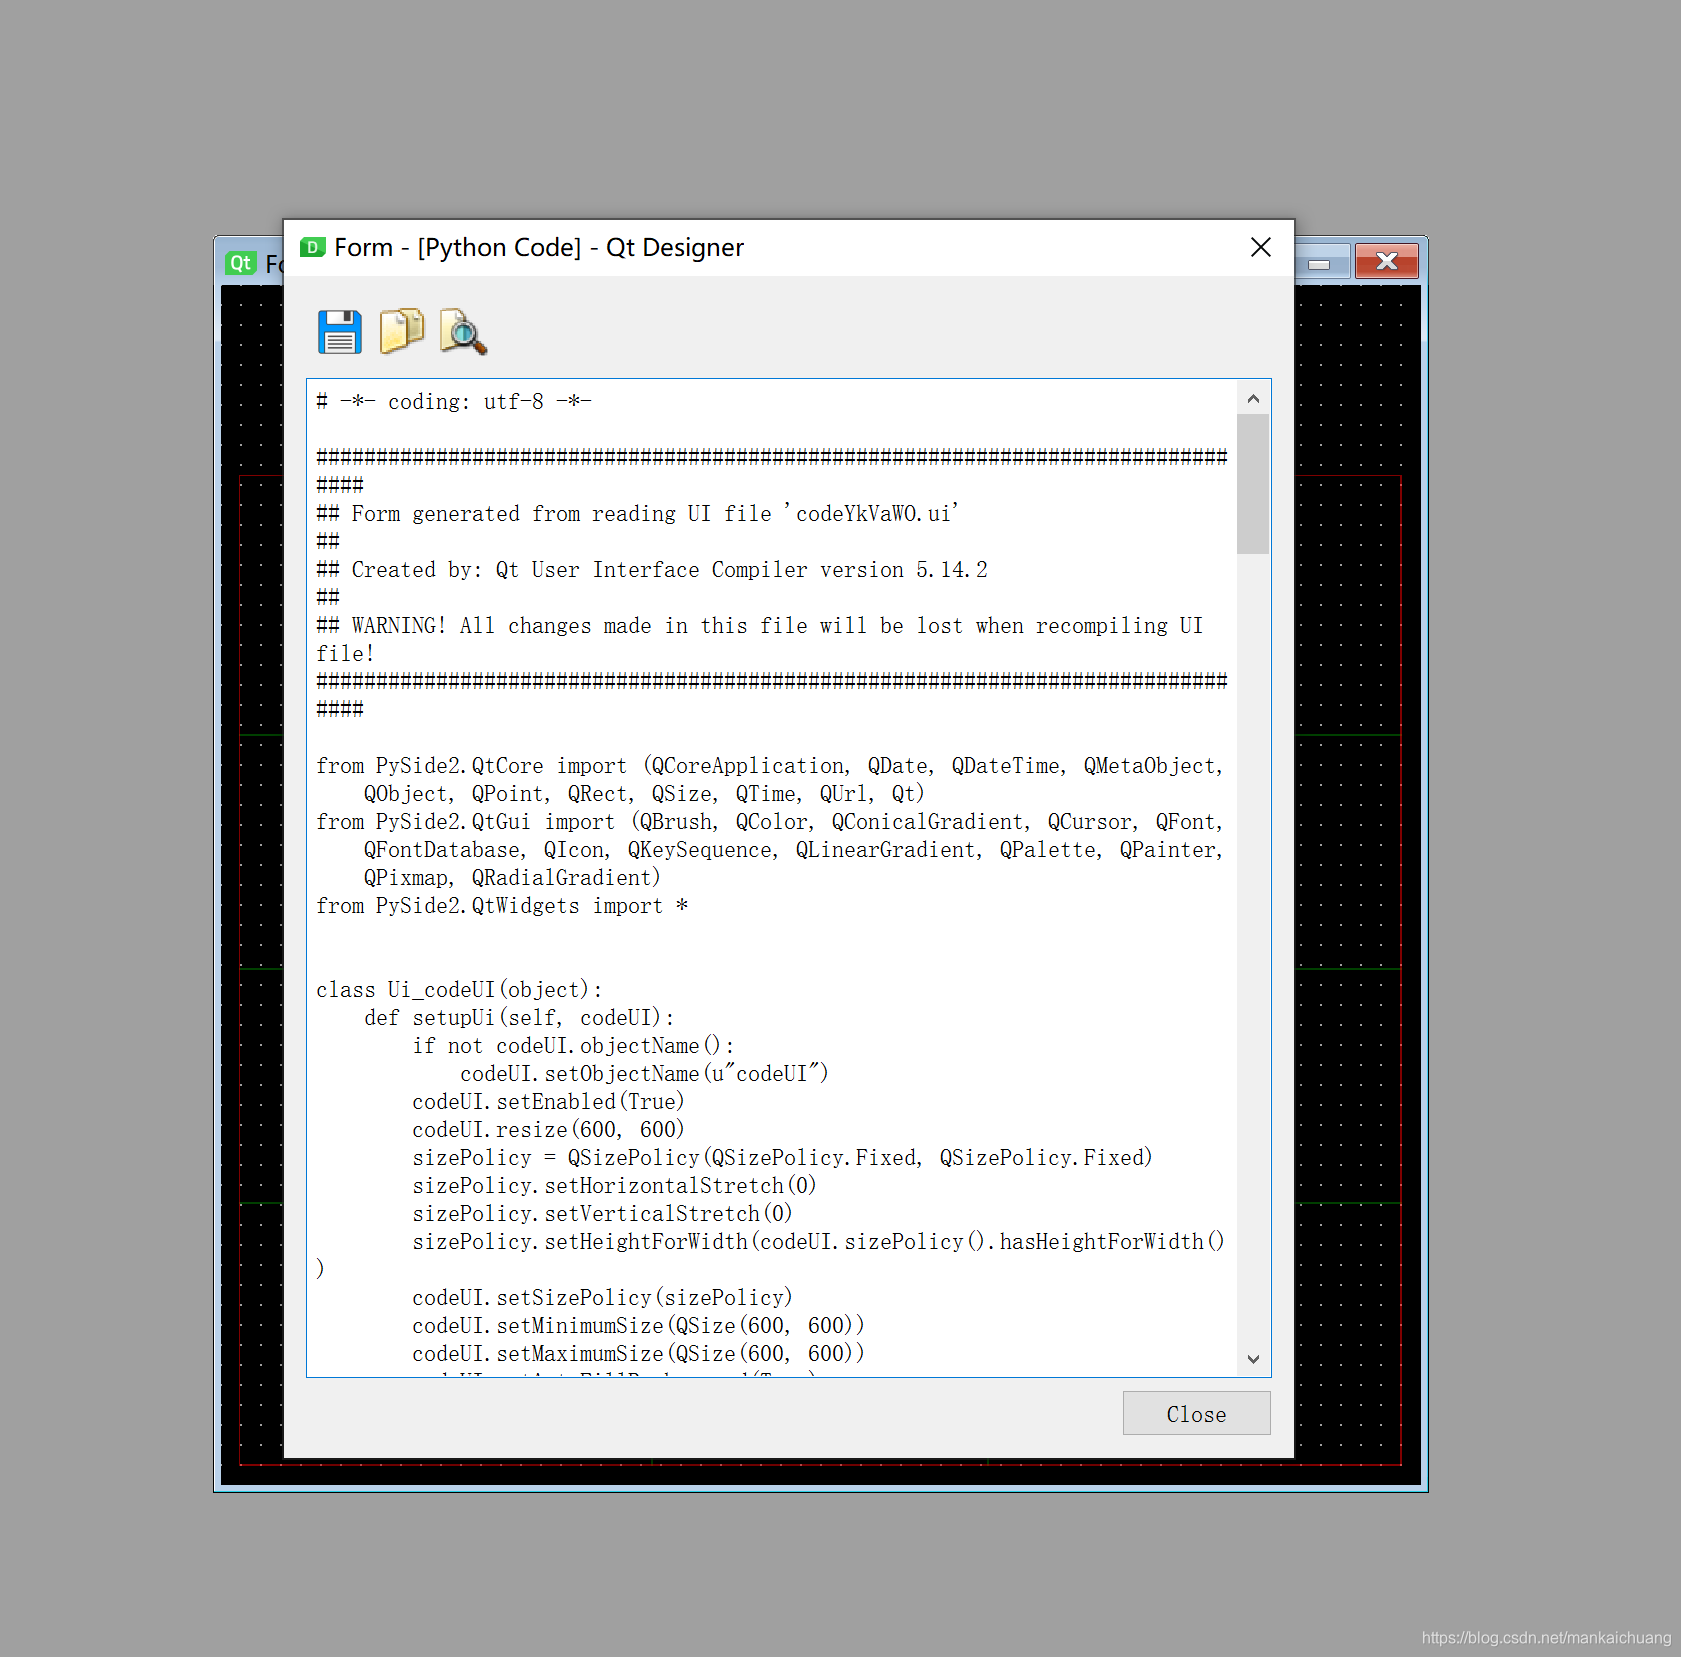Minimize the background Form window
1681x1657 pixels.
pyautogui.click(x=1320, y=264)
